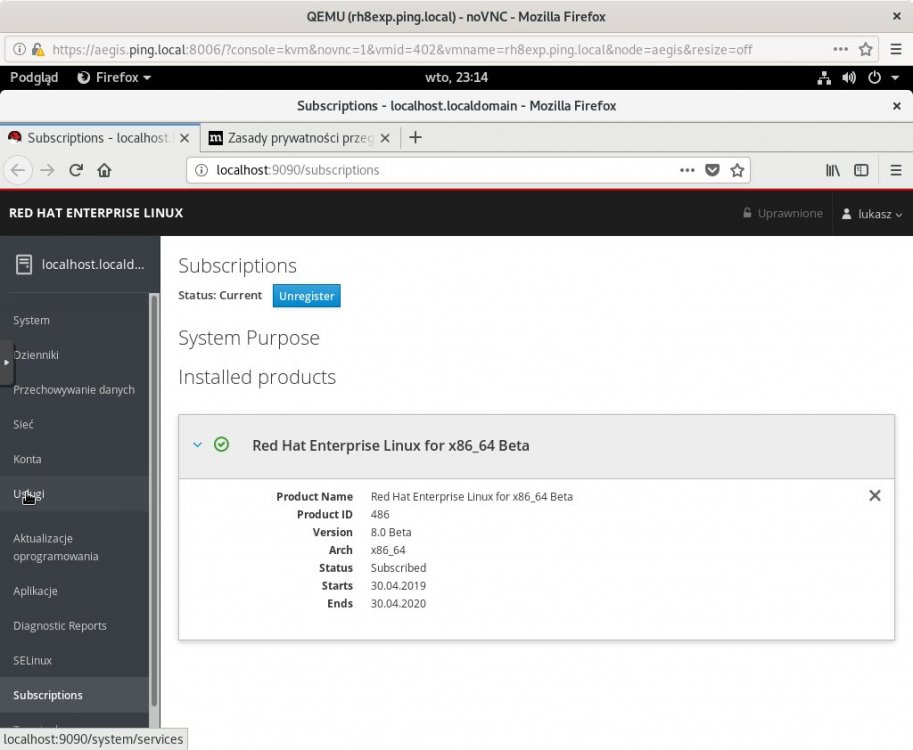Click the green subscribed checkmark icon

tap(221, 445)
